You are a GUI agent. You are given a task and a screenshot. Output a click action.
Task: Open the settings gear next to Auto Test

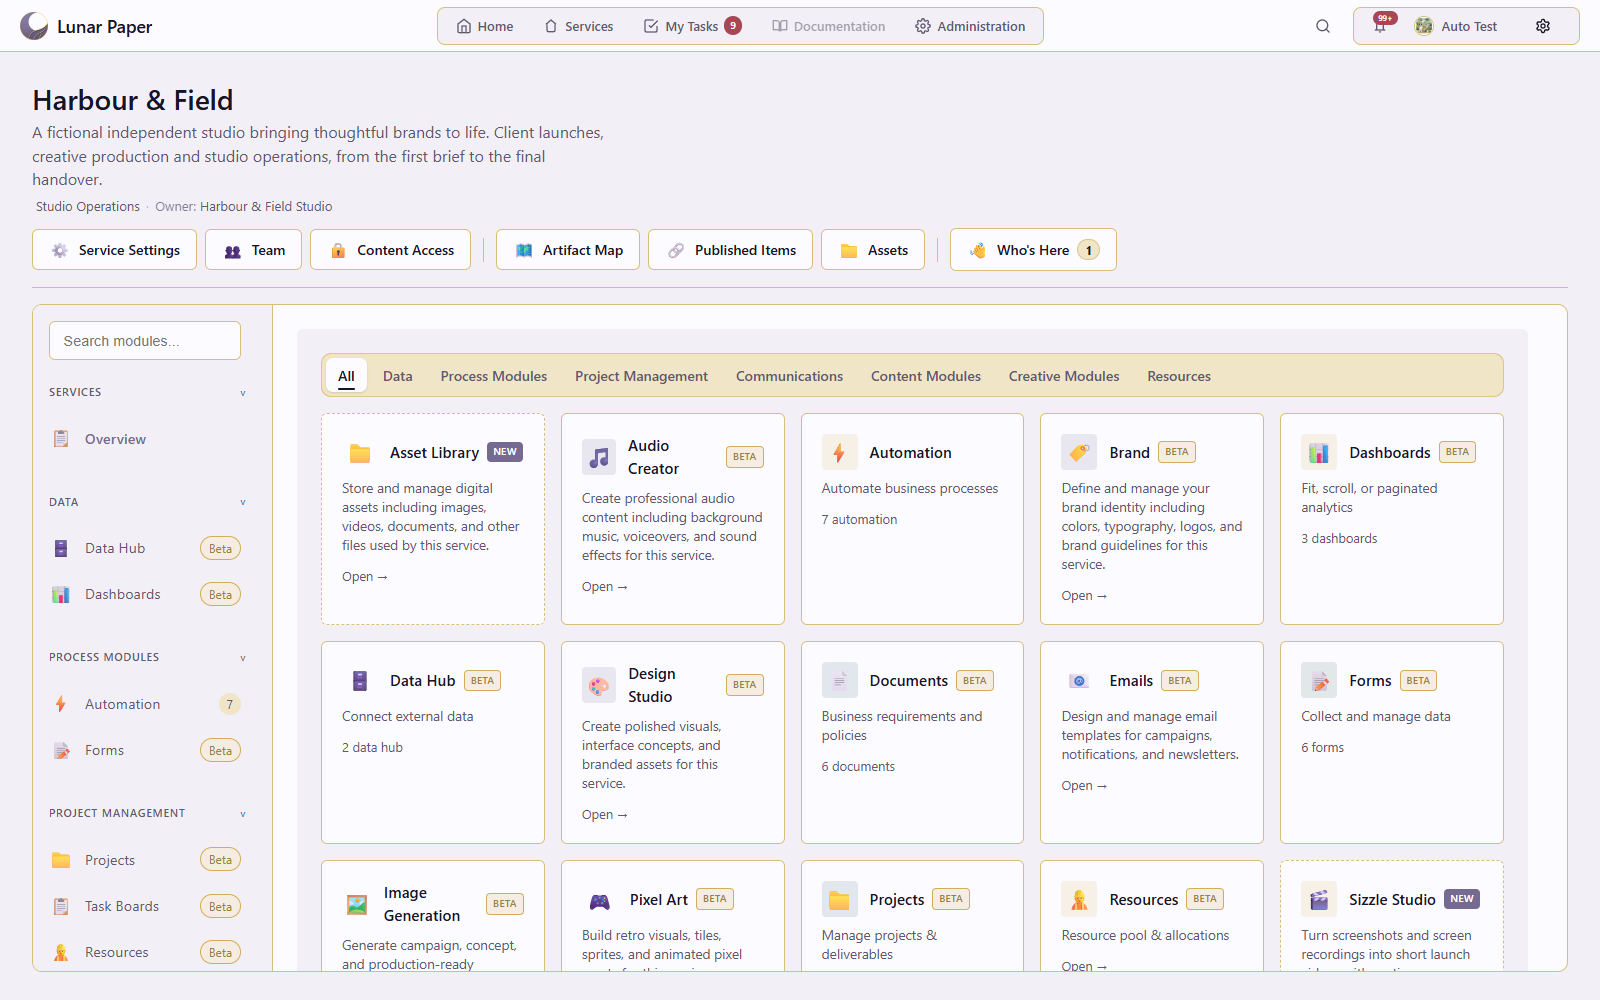click(1543, 26)
